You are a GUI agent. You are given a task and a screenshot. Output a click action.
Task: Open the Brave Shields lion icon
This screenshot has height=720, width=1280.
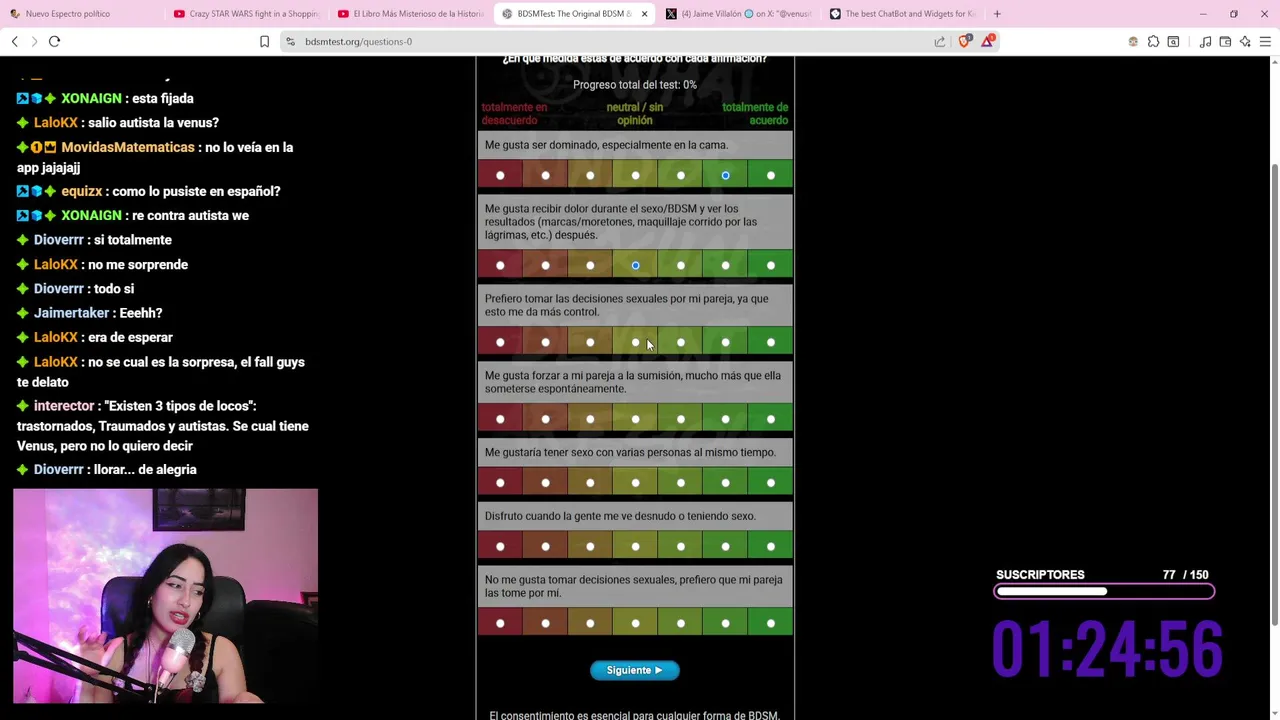click(x=965, y=41)
